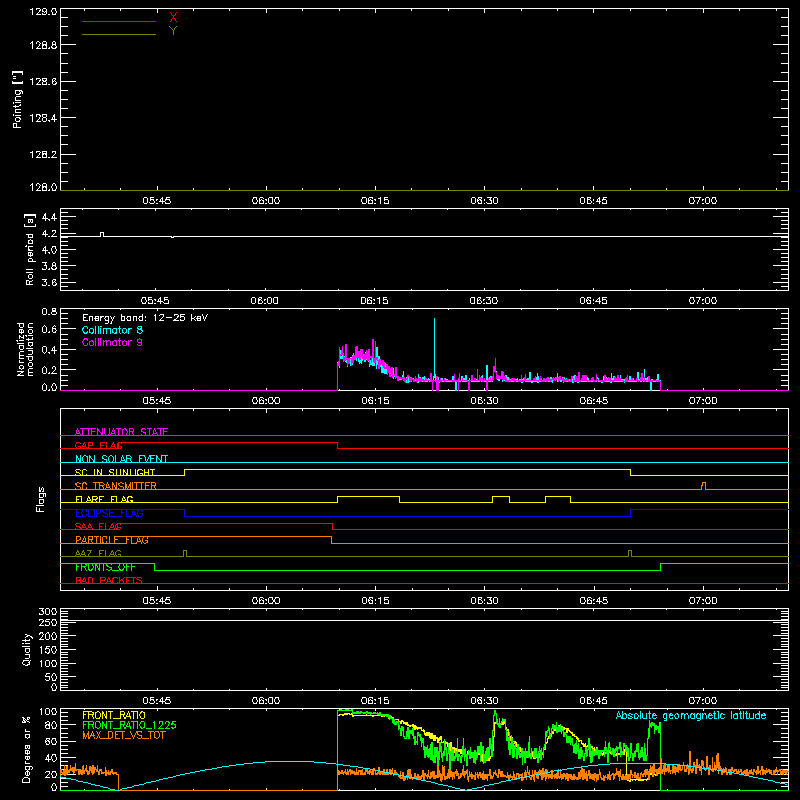The image size is (800, 800).
Task: Click the SC_TRANSMITTER flag label
Action: tap(116, 486)
